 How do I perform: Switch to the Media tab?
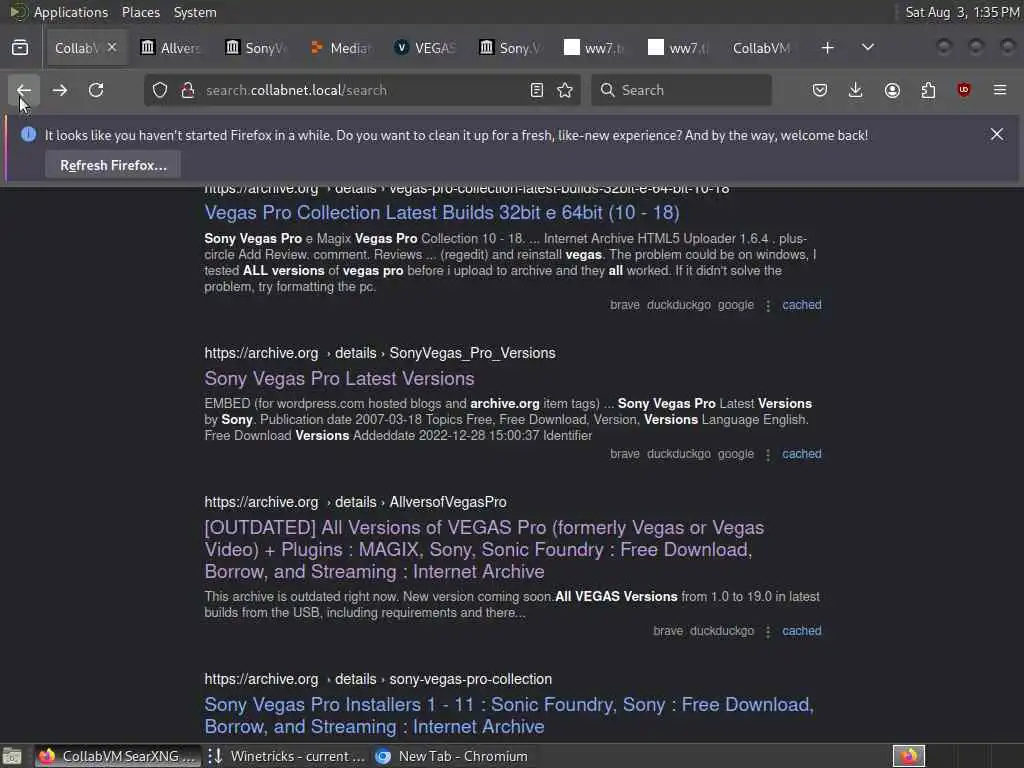340,48
